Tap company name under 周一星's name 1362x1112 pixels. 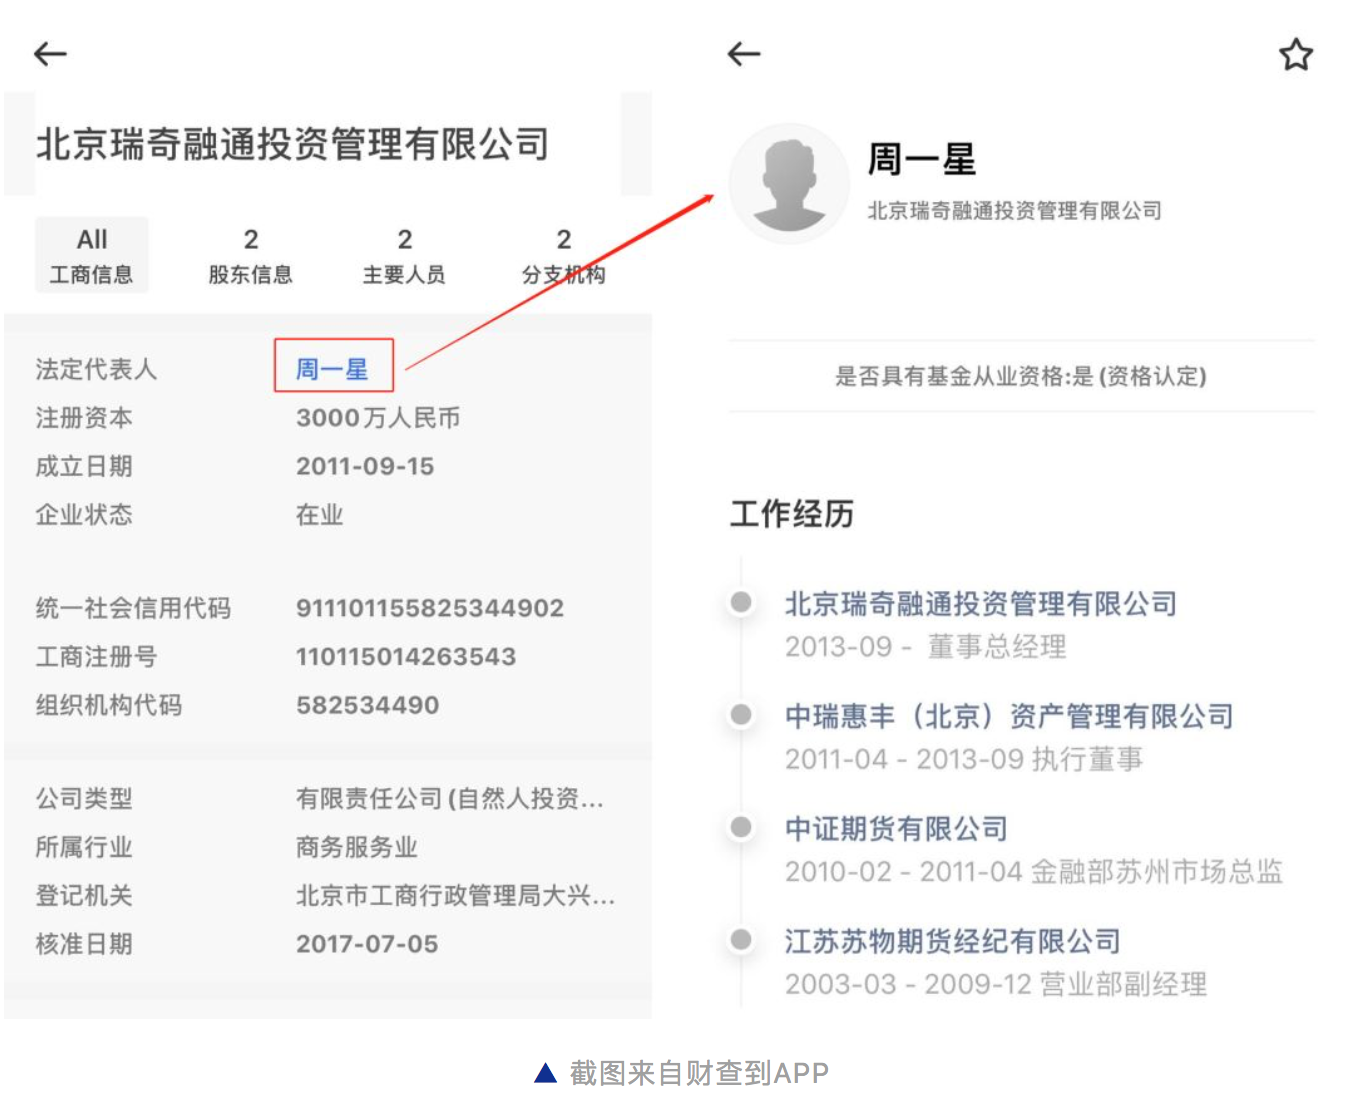pyautogui.click(x=1014, y=210)
